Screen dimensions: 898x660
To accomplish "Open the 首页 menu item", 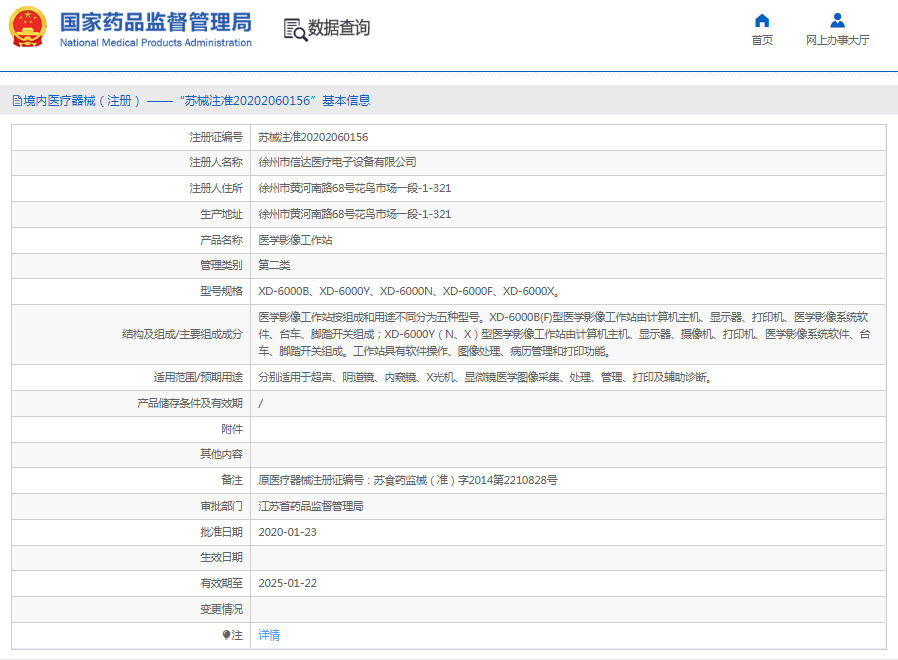I will (x=762, y=40).
